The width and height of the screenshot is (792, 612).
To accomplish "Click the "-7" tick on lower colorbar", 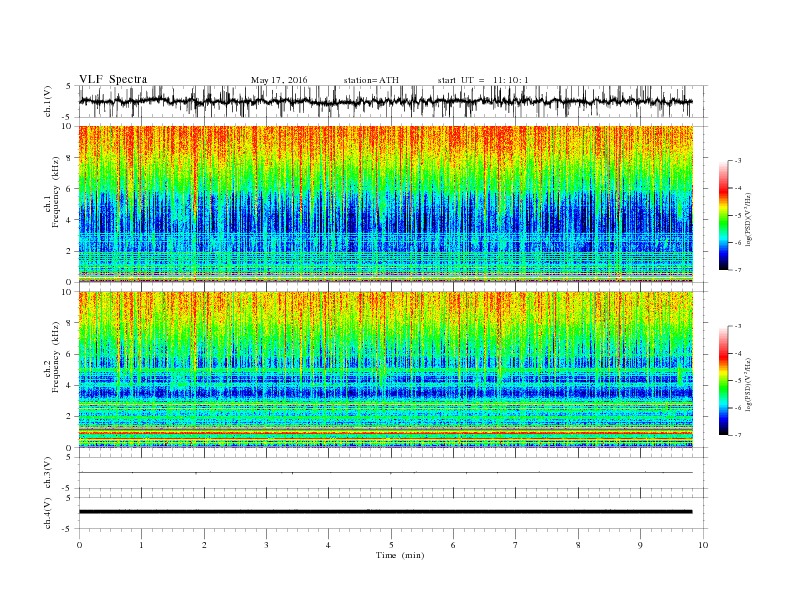I will [738, 435].
